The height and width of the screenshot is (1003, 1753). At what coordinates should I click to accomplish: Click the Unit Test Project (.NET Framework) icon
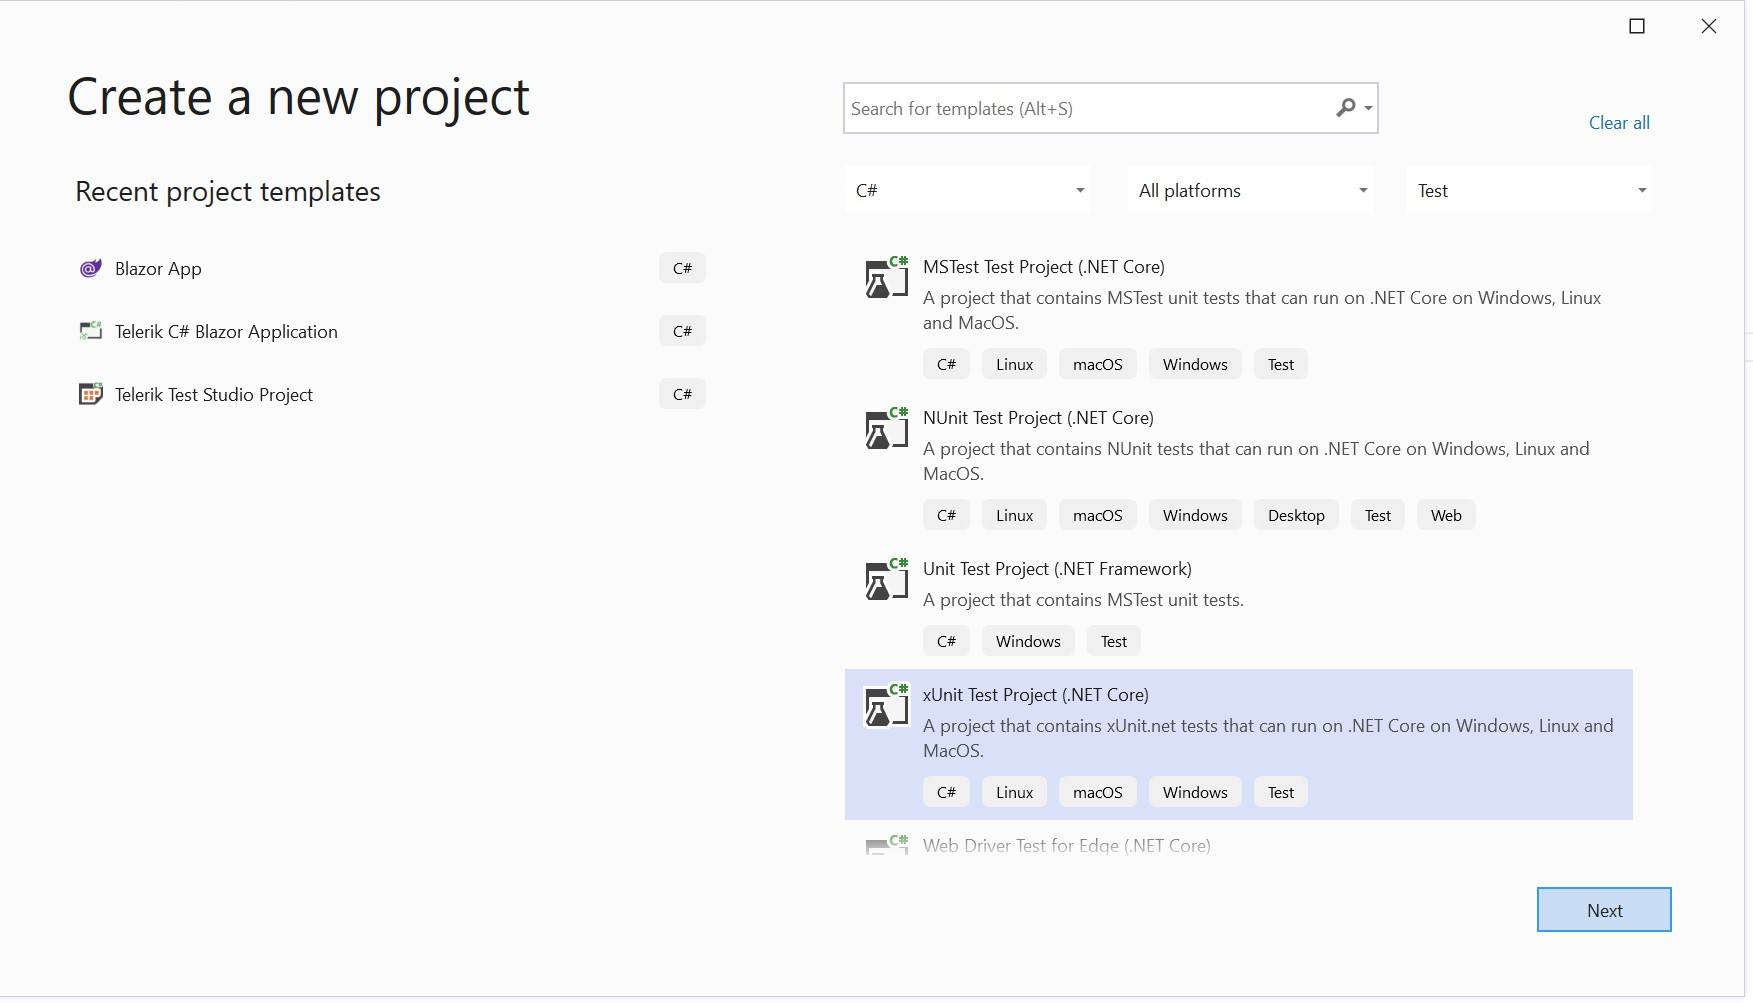point(886,579)
